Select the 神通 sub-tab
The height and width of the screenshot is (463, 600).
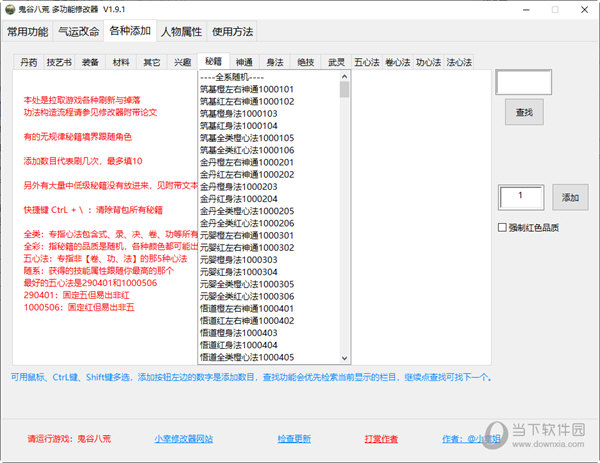(243, 62)
